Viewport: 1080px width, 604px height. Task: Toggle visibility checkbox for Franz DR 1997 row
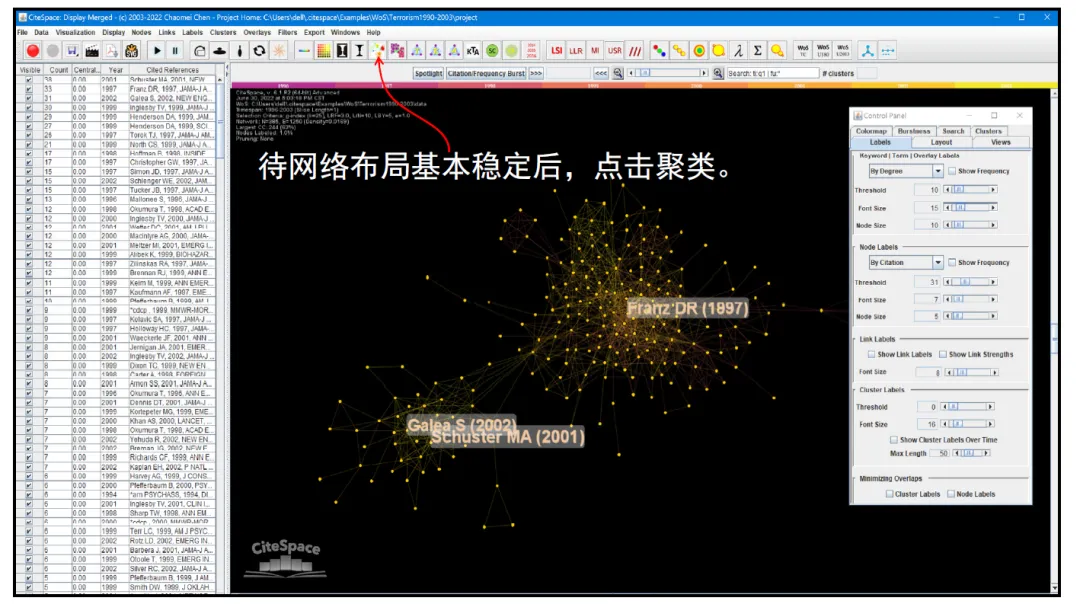(x=28, y=89)
